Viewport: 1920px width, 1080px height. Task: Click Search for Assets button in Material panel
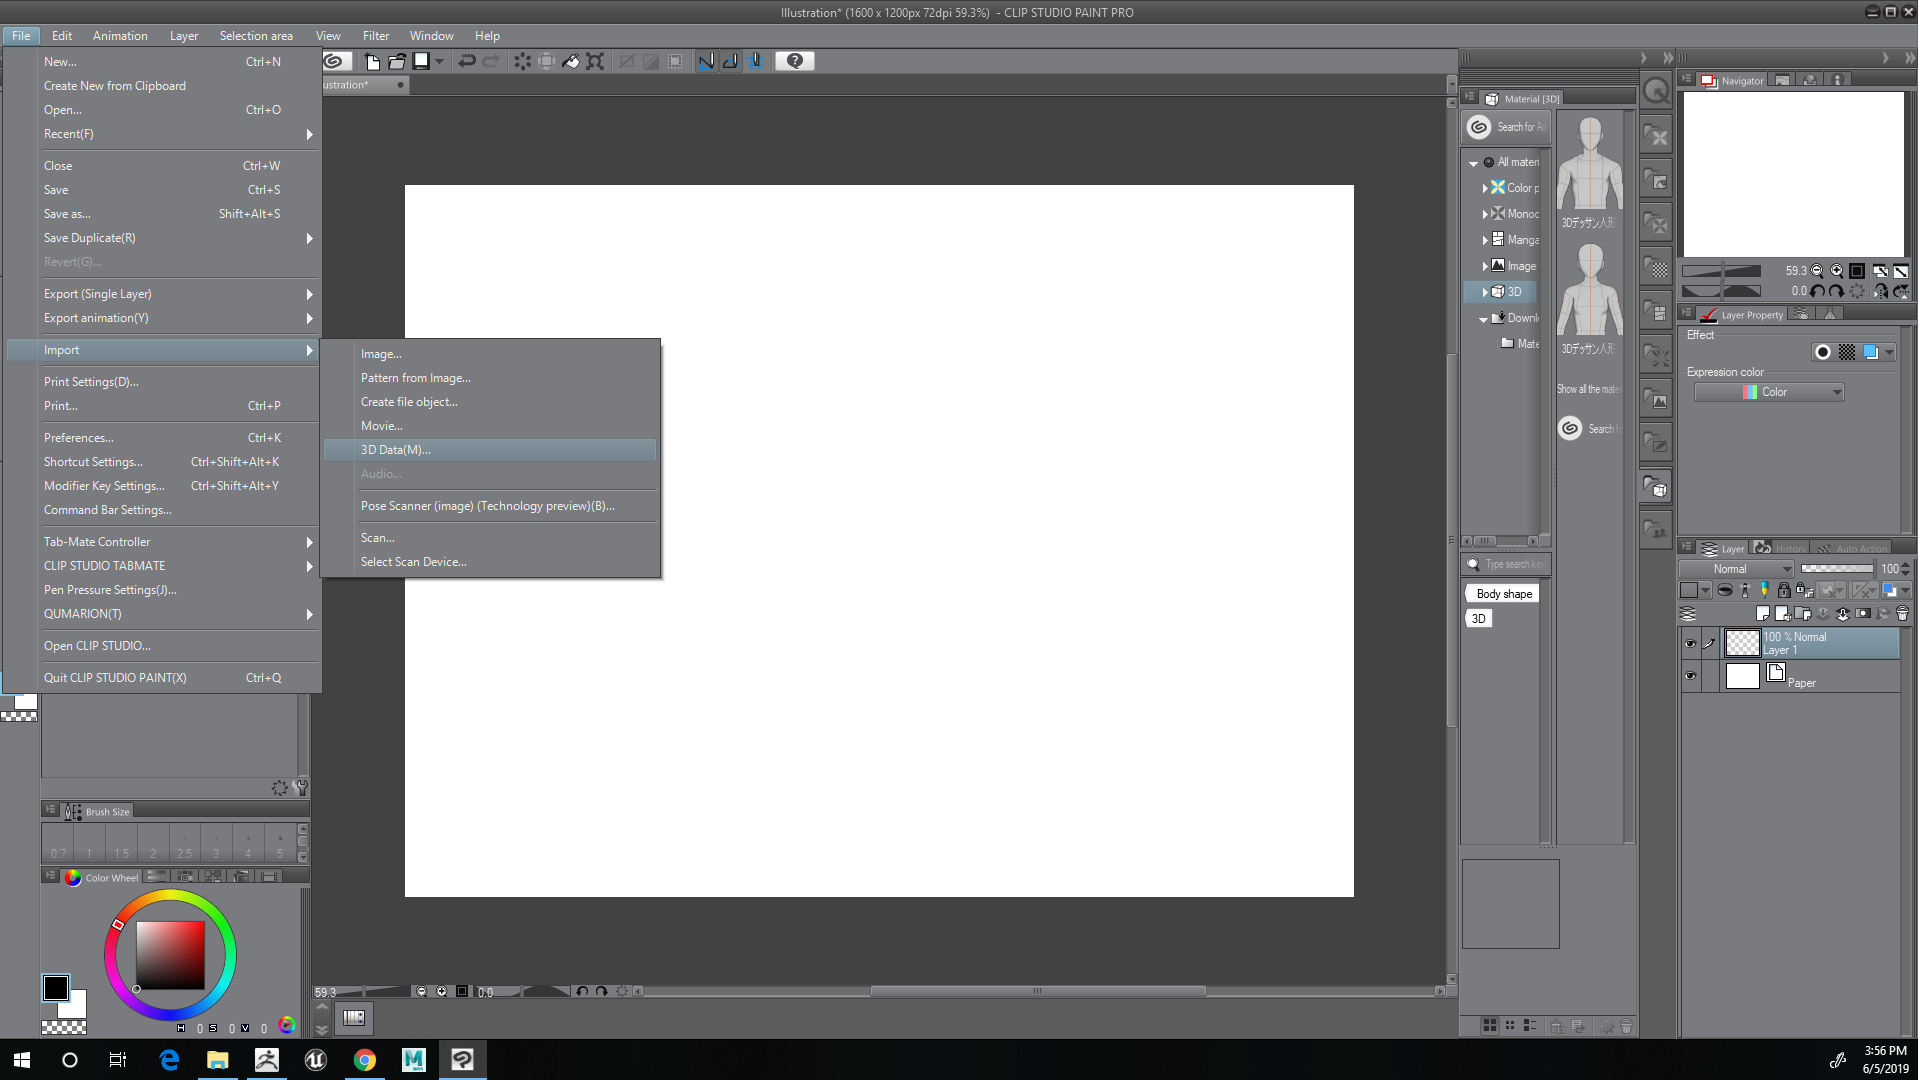coord(1507,127)
